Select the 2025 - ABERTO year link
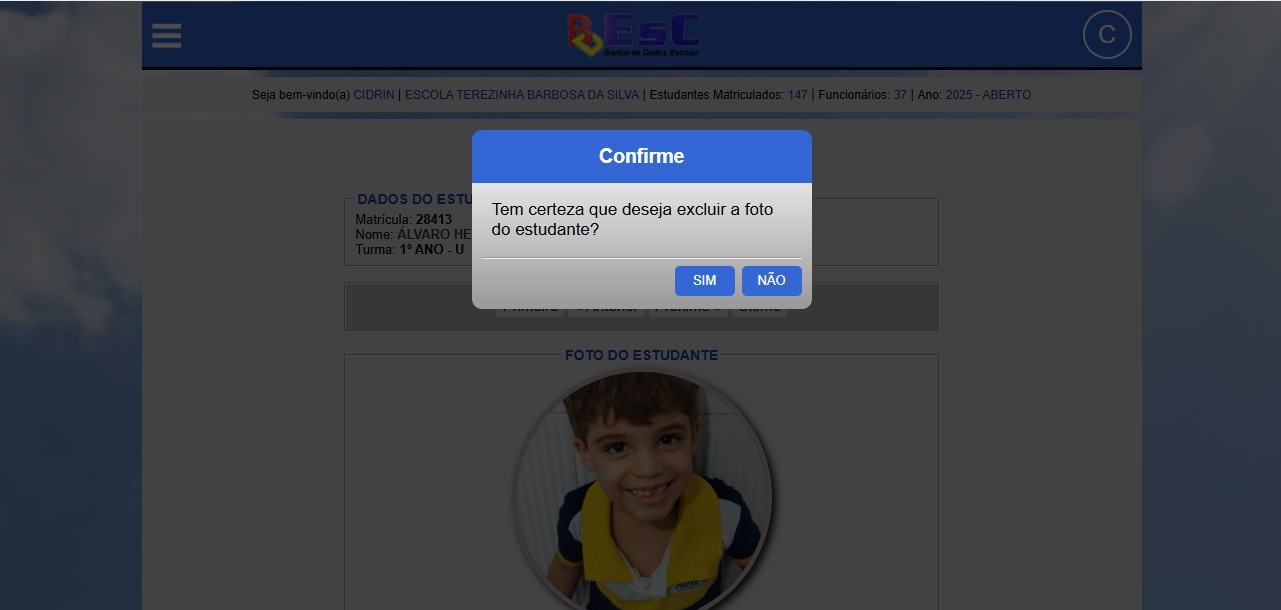The image size is (1281, 610). 988,95
